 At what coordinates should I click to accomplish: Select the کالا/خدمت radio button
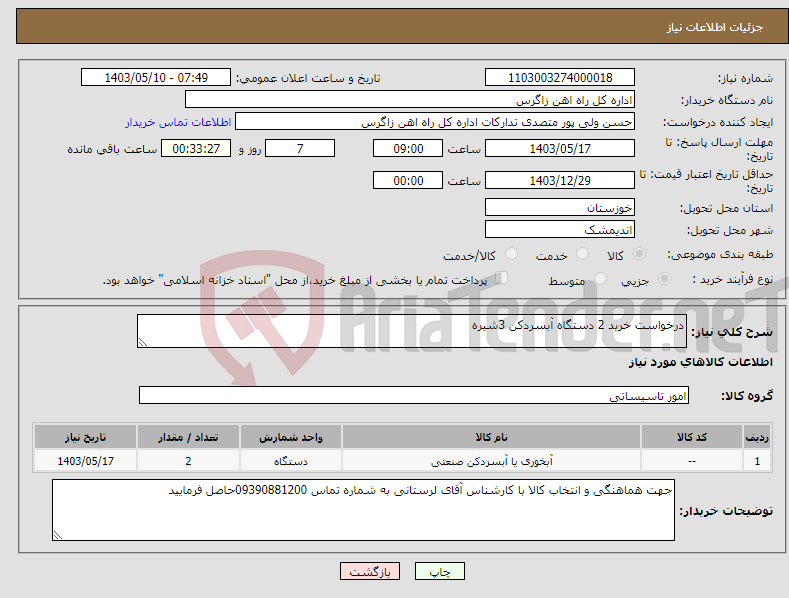[511, 254]
